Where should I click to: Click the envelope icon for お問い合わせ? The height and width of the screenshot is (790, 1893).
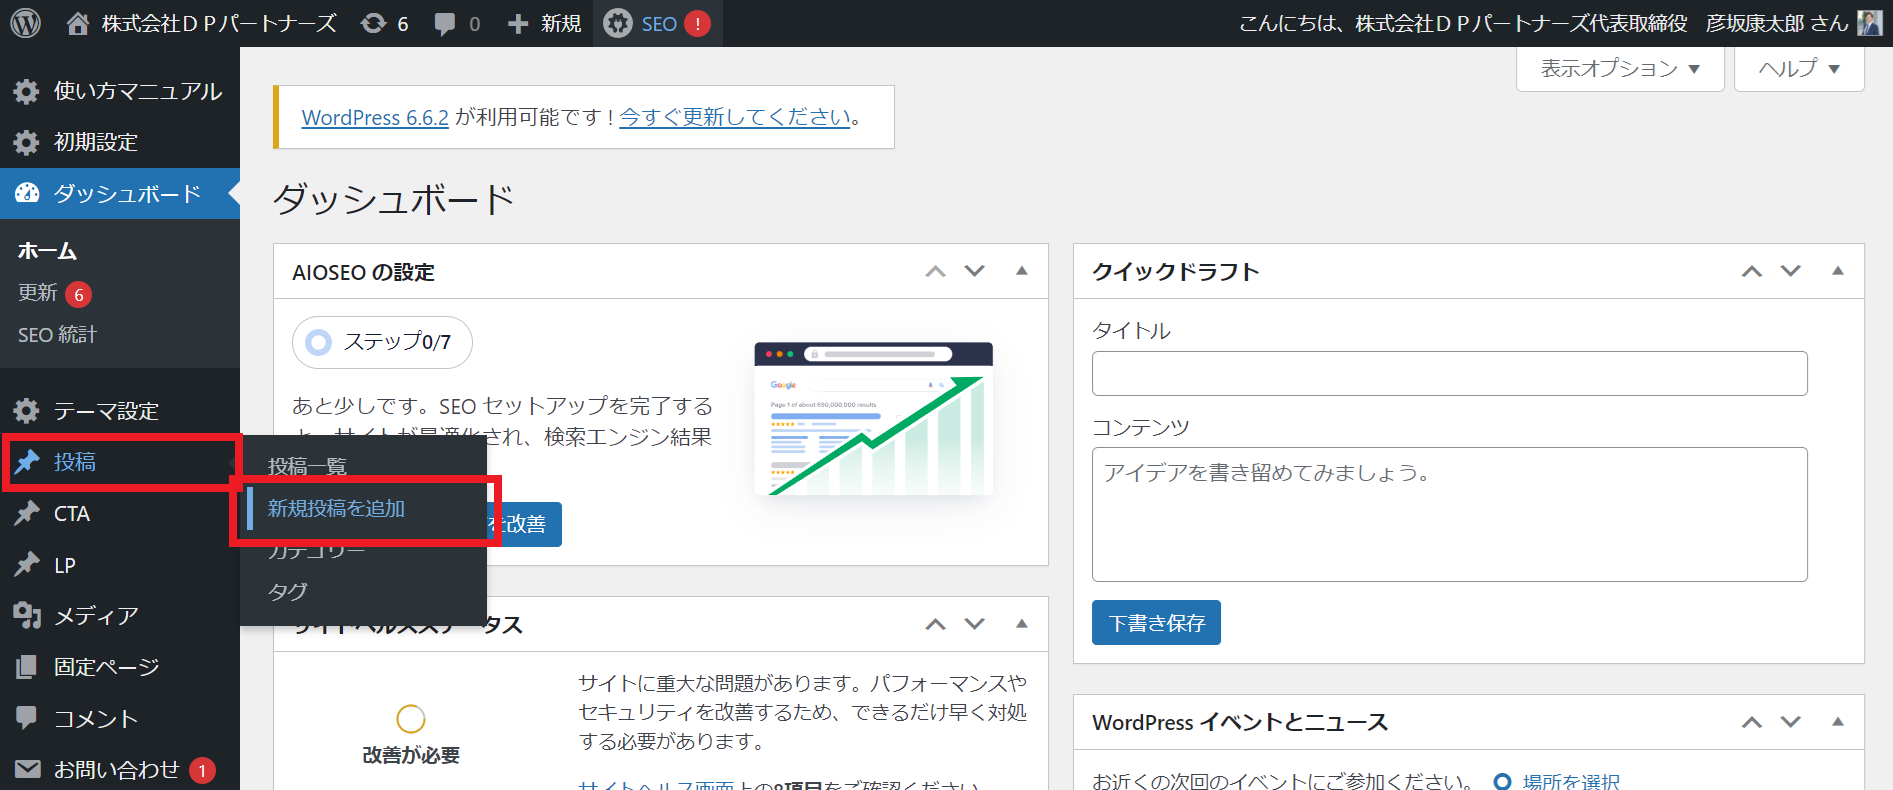pos(27,769)
